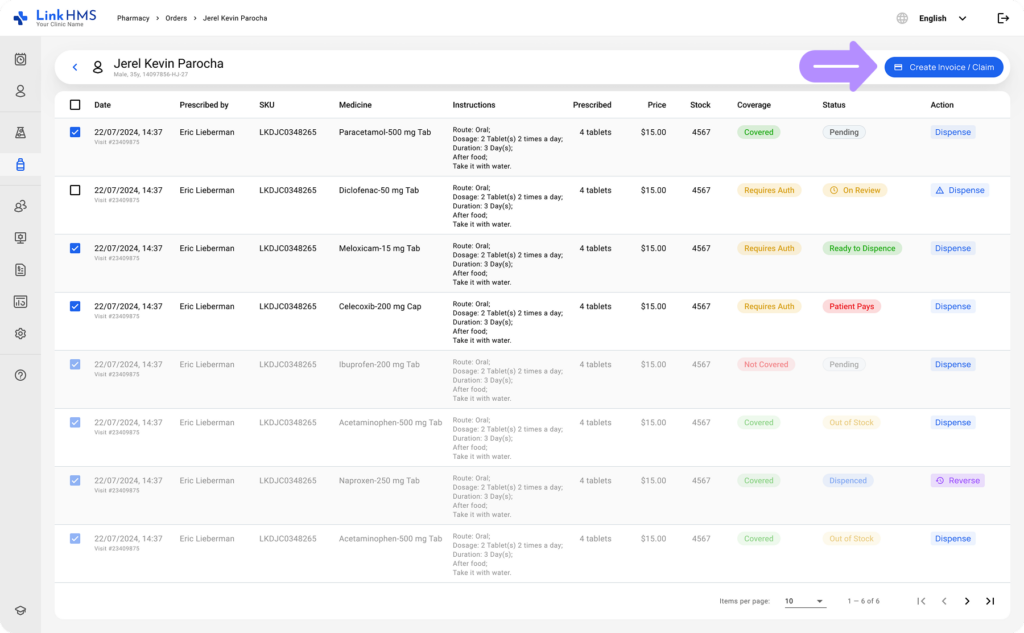Click the Requires Auth badge in Diclofenac row
Image resolution: width=1024 pixels, height=633 pixels.
[769, 190]
